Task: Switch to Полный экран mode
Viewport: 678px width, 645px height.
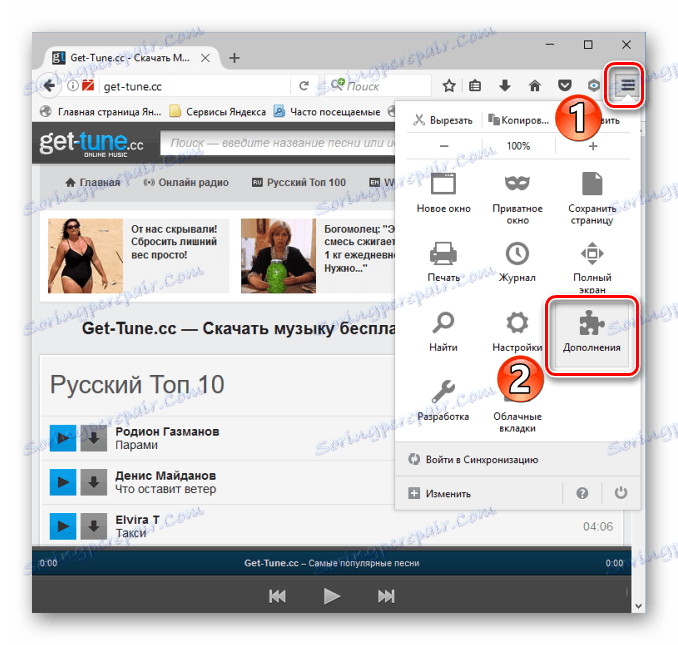Action: coord(592,267)
